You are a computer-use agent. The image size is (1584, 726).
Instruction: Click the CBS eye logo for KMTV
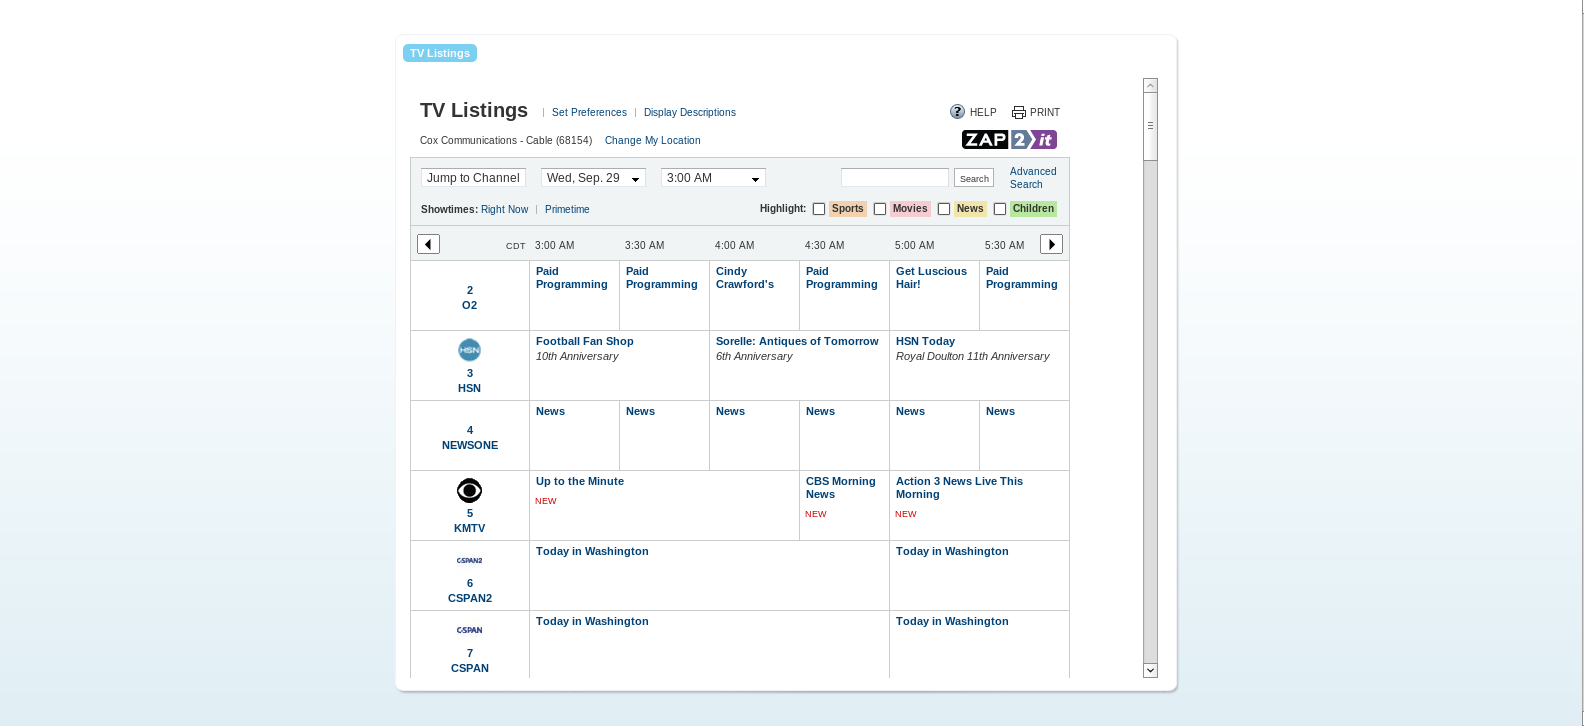coord(470,490)
